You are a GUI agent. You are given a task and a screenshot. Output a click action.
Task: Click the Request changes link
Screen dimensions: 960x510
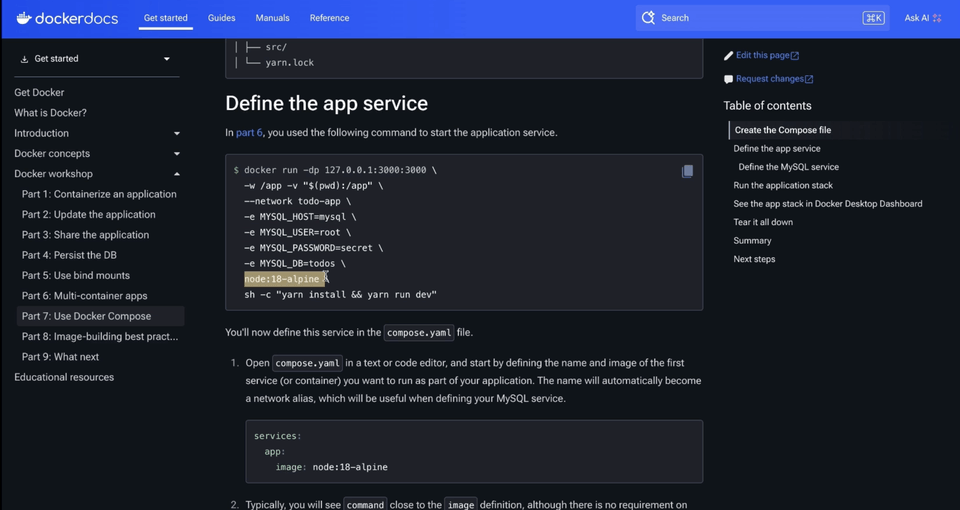click(x=770, y=78)
